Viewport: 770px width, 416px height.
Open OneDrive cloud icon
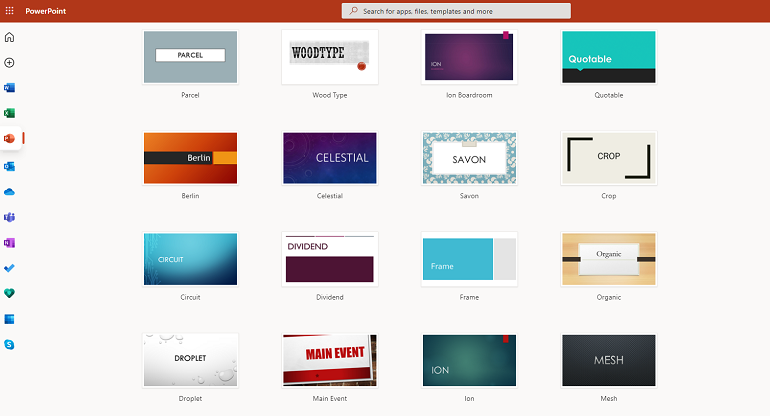click(9, 192)
